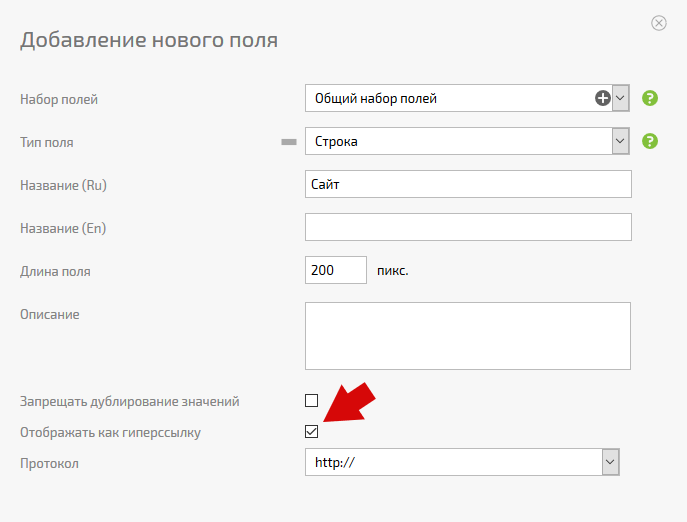Image resolution: width=687 pixels, height=522 pixels.
Task: Click the Название (En) label
Action: click(63, 228)
